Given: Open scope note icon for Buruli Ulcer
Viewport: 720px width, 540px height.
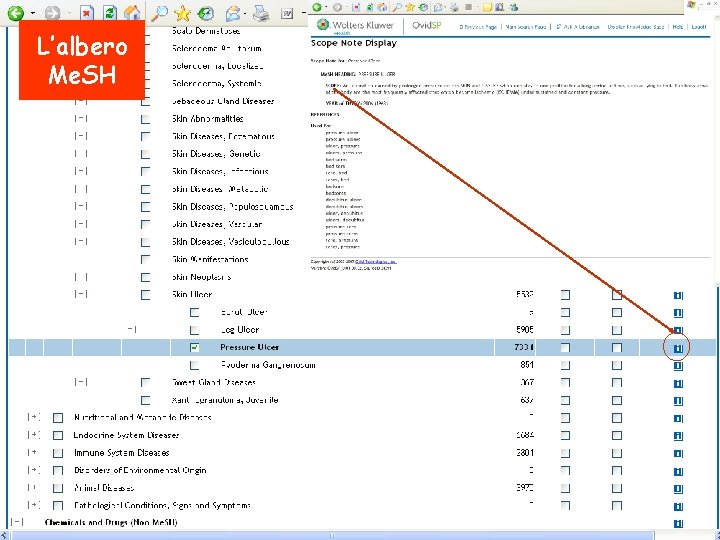Looking at the screenshot, I should (678, 313).
